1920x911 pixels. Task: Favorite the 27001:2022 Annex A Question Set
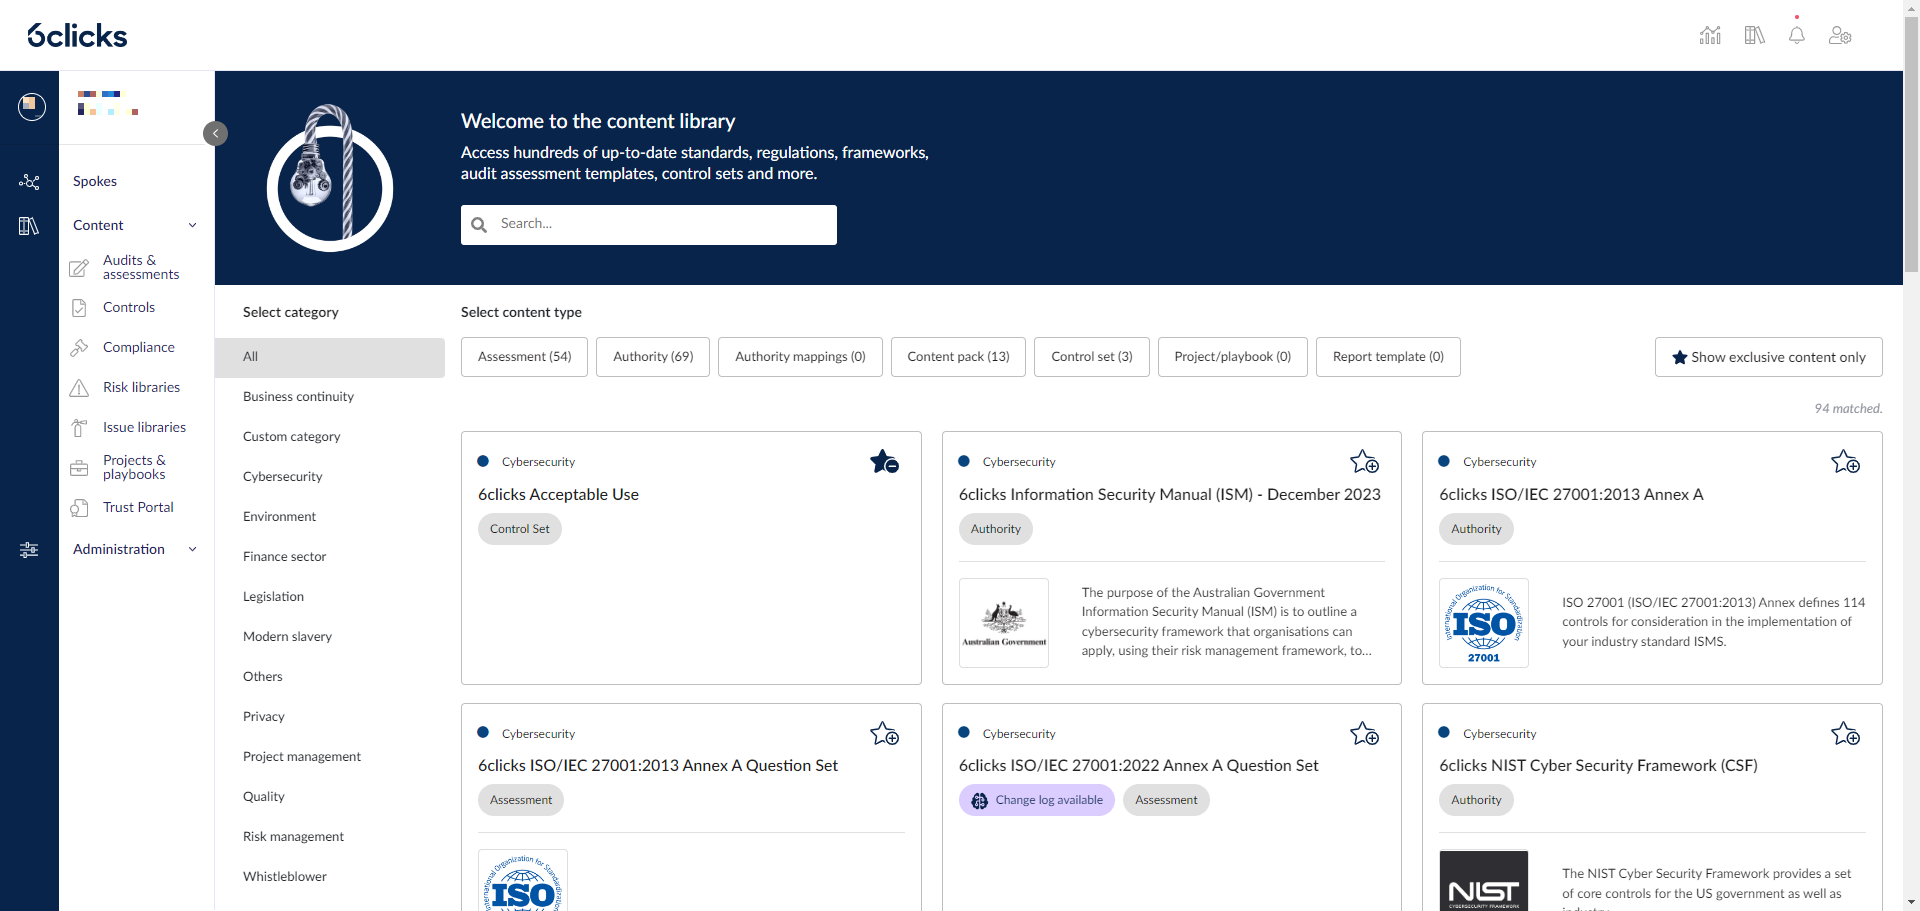[x=1364, y=734]
